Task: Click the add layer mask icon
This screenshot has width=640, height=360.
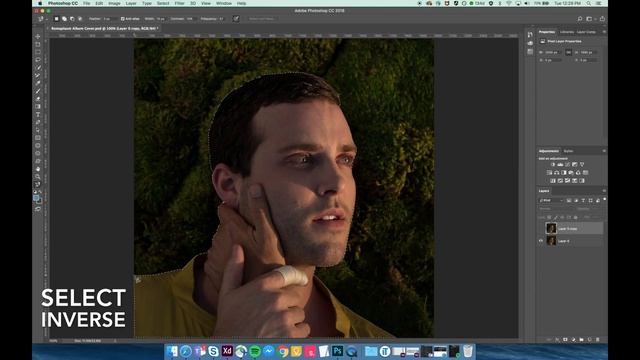Action: pos(565,340)
